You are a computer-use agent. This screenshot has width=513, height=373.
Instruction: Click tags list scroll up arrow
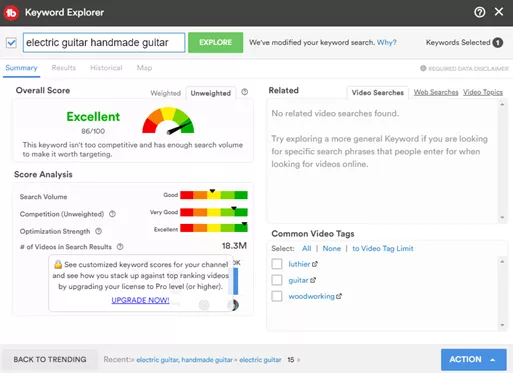[x=502, y=262]
